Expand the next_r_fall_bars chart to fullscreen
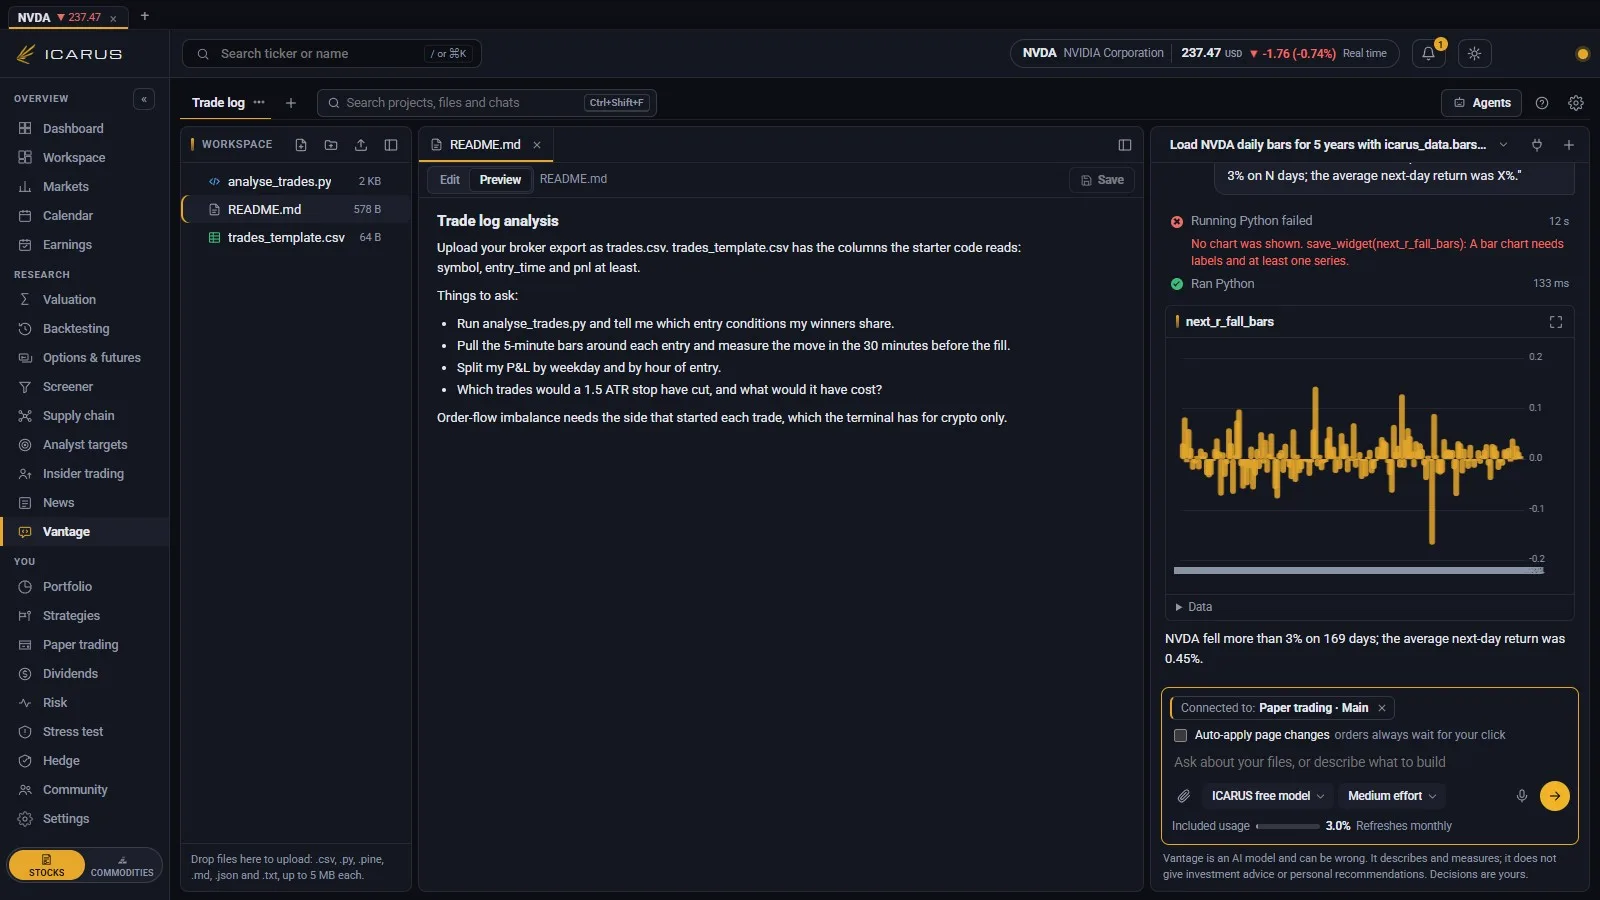Screen dimensions: 1600x900 (x=1556, y=322)
